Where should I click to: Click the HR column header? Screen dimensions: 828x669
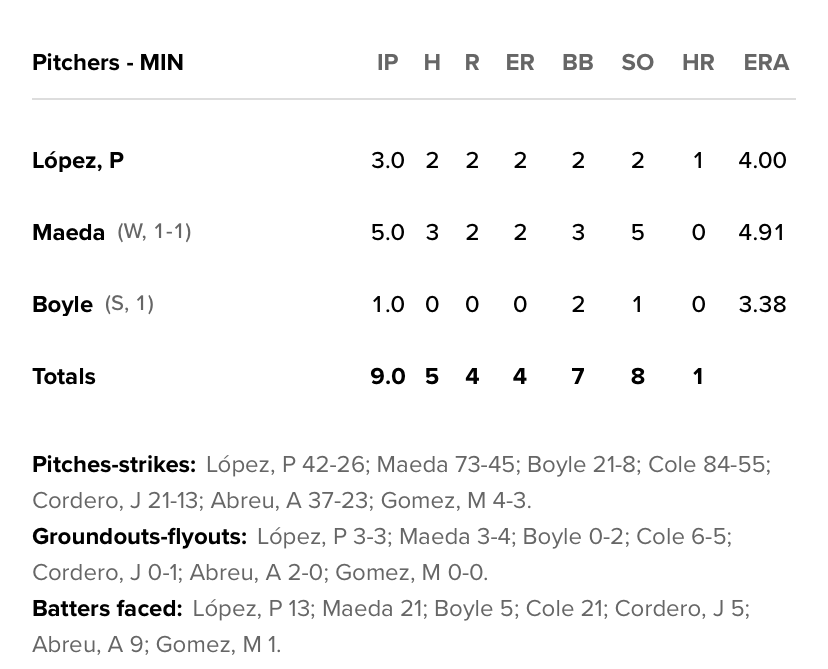tap(698, 63)
